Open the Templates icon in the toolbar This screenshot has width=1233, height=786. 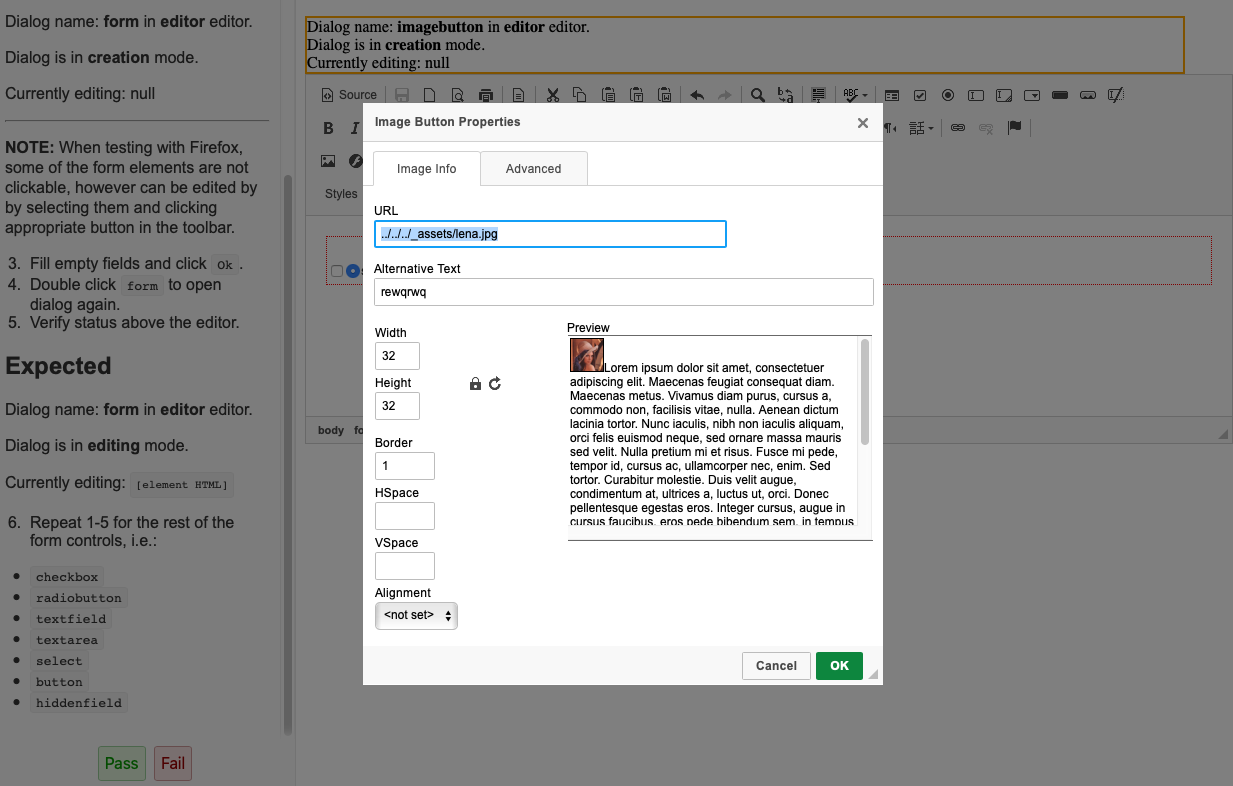pyautogui.click(x=518, y=95)
